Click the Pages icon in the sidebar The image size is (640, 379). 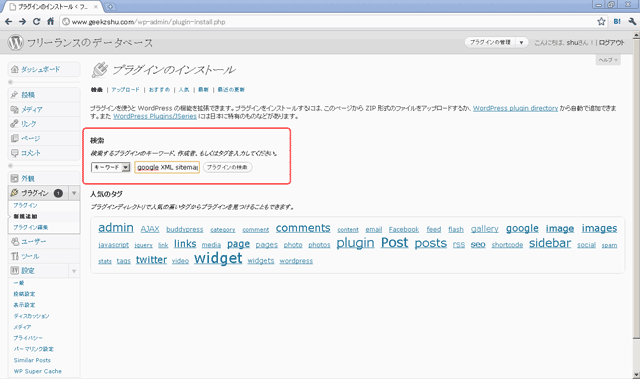tap(15, 138)
